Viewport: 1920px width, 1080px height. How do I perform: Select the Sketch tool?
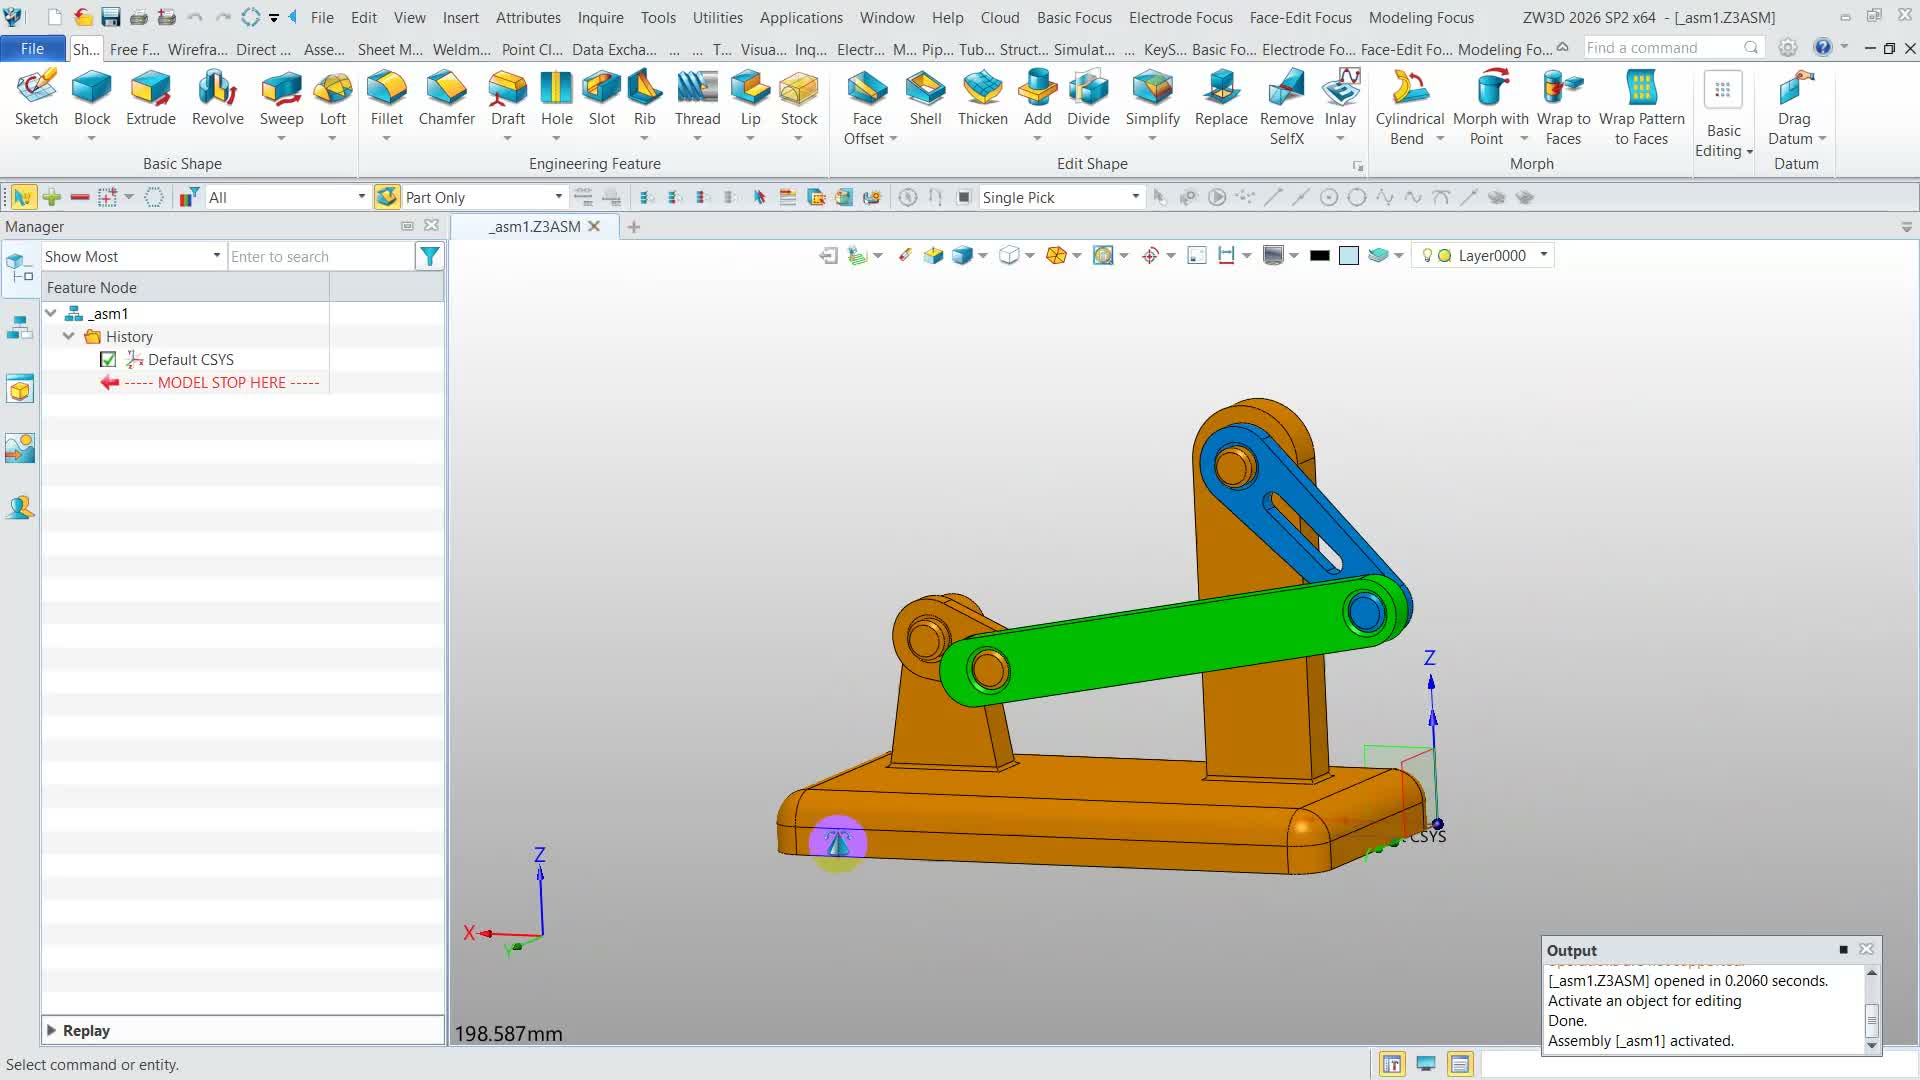(x=36, y=100)
